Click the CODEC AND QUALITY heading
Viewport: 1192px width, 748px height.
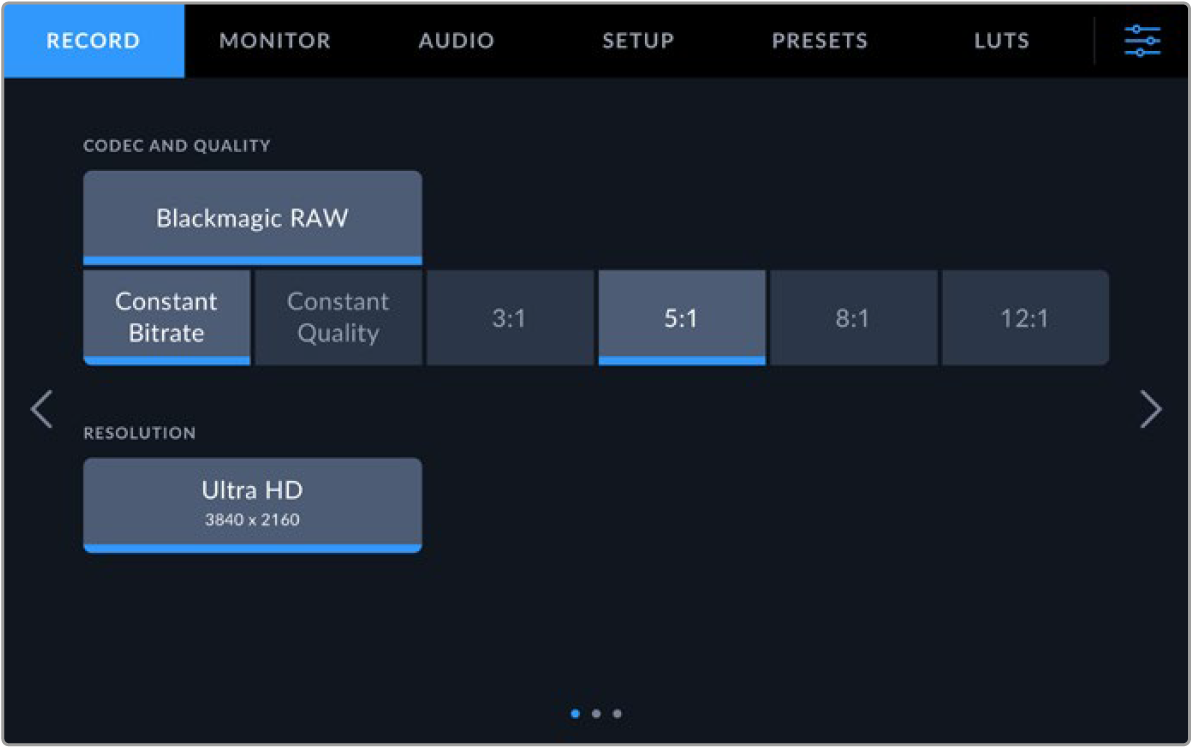tap(176, 145)
